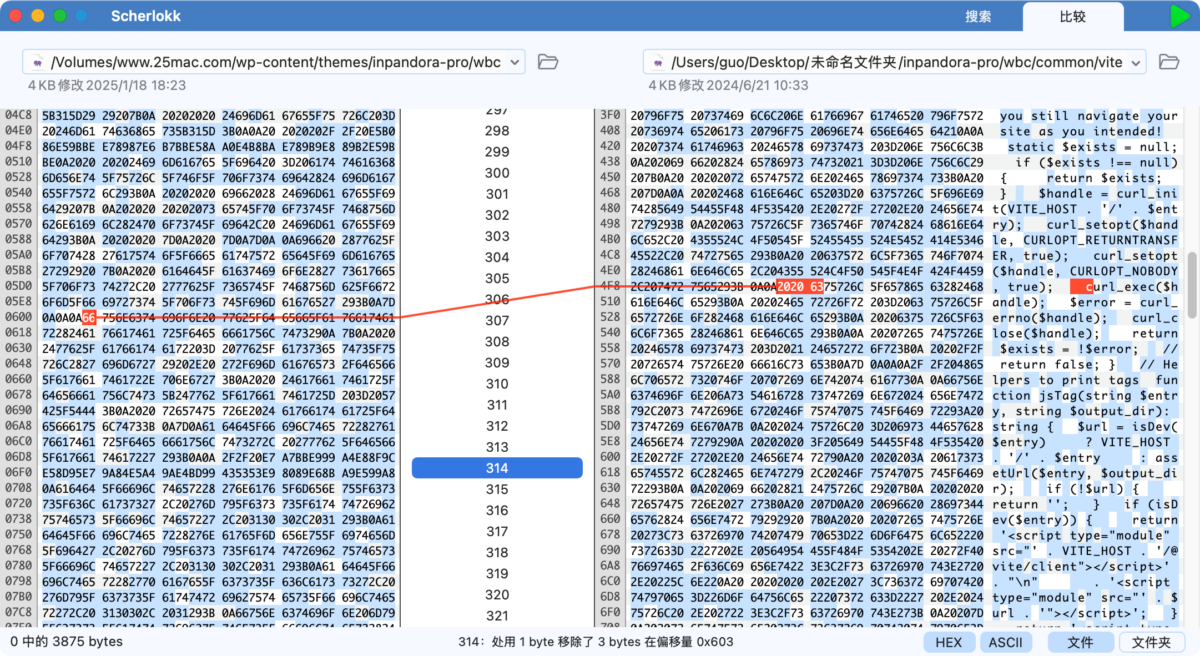Select difference 321 in the list
Viewport: 1200px width, 656px height.
point(497,616)
